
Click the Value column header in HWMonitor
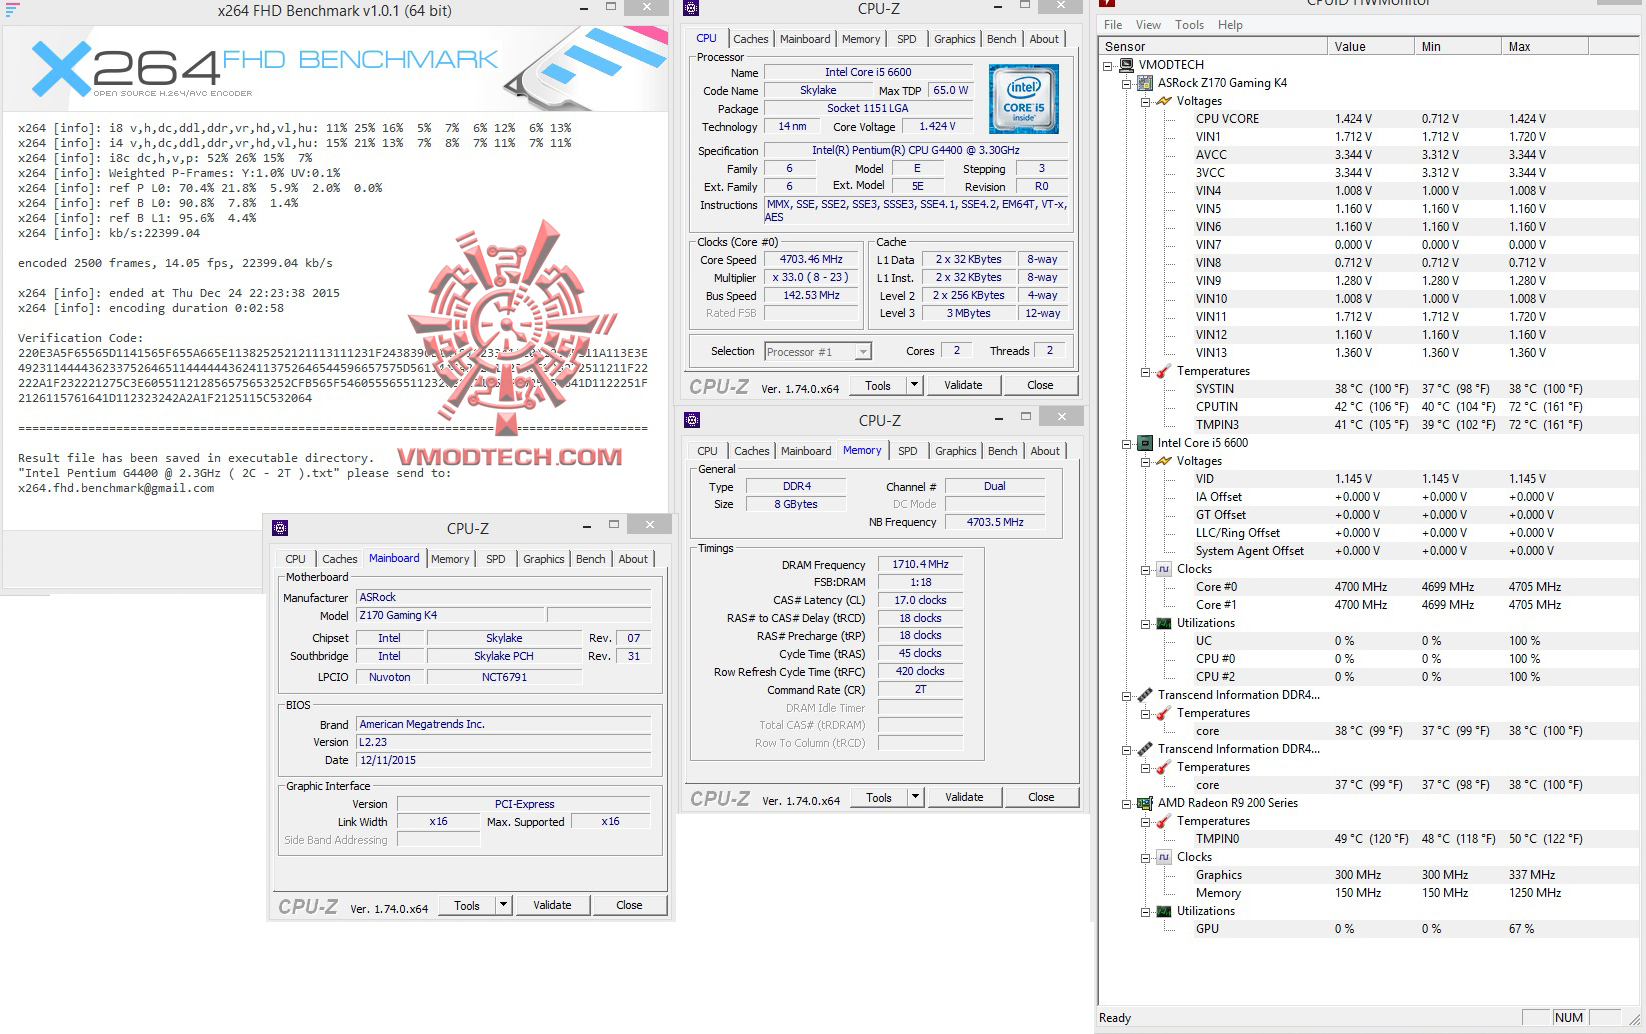pyautogui.click(x=1370, y=47)
